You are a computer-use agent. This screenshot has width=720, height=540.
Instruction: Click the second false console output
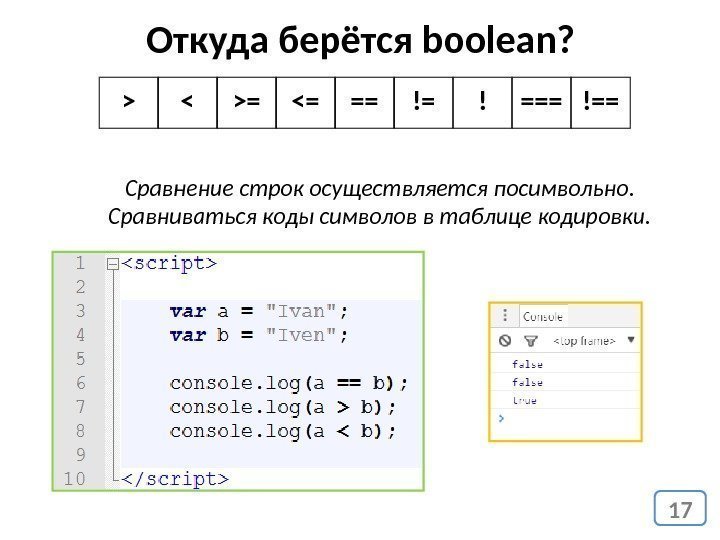tap(527, 382)
